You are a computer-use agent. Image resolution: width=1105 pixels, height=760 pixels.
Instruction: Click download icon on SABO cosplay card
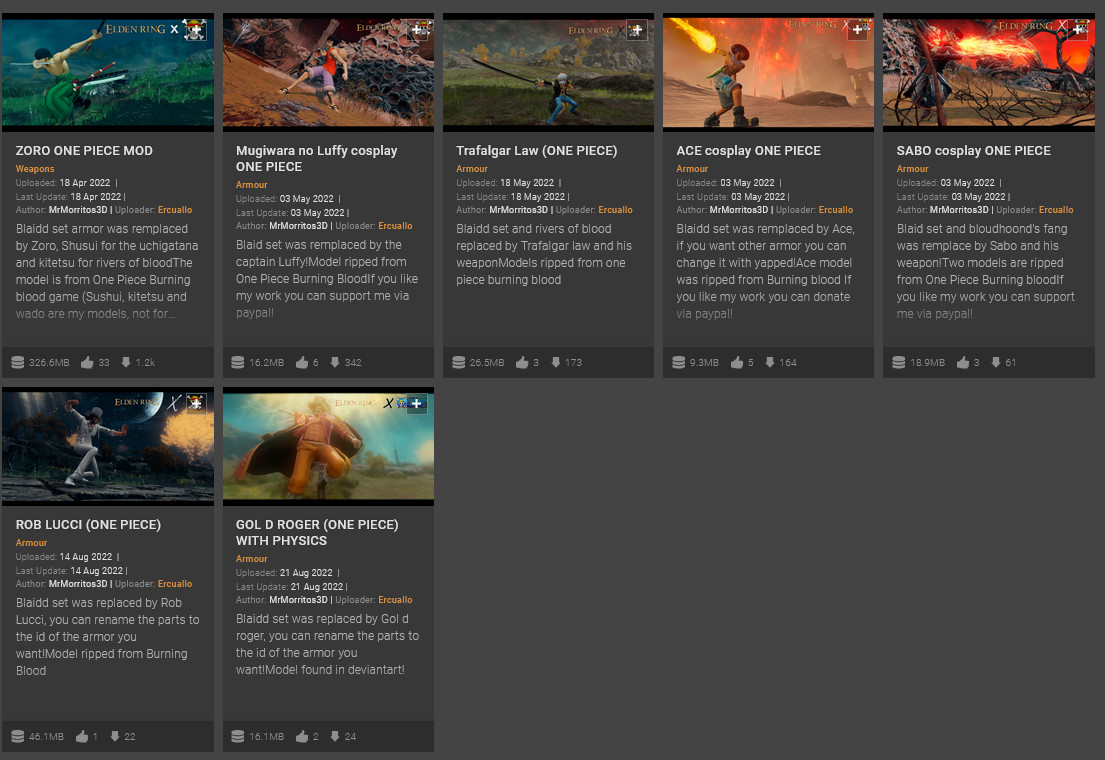[x=996, y=362]
